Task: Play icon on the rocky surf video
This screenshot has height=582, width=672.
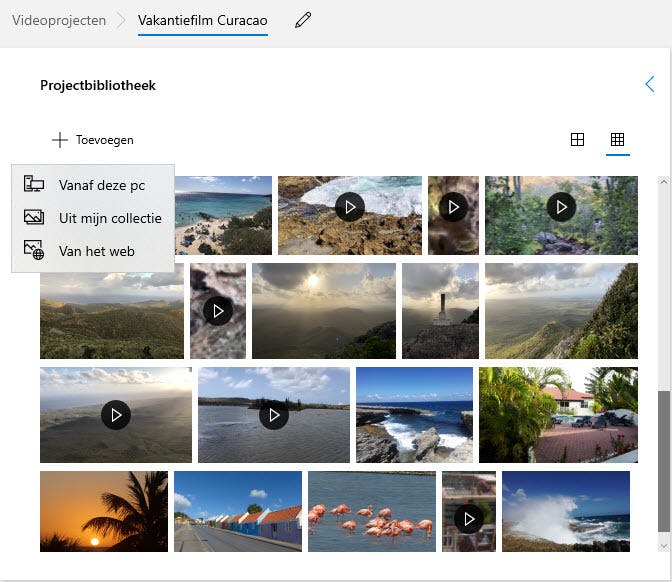Action: click(x=349, y=207)
